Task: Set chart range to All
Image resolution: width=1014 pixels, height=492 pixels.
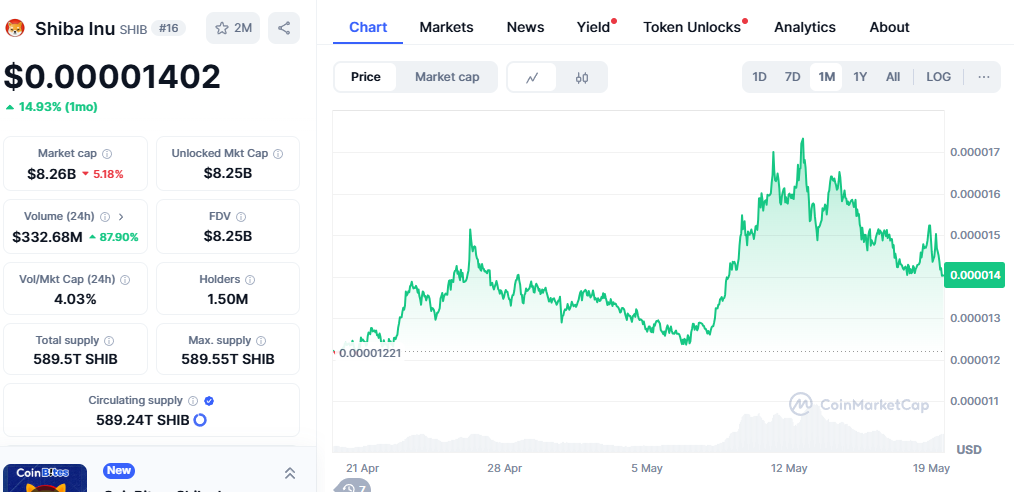Action: click(893, 77)
